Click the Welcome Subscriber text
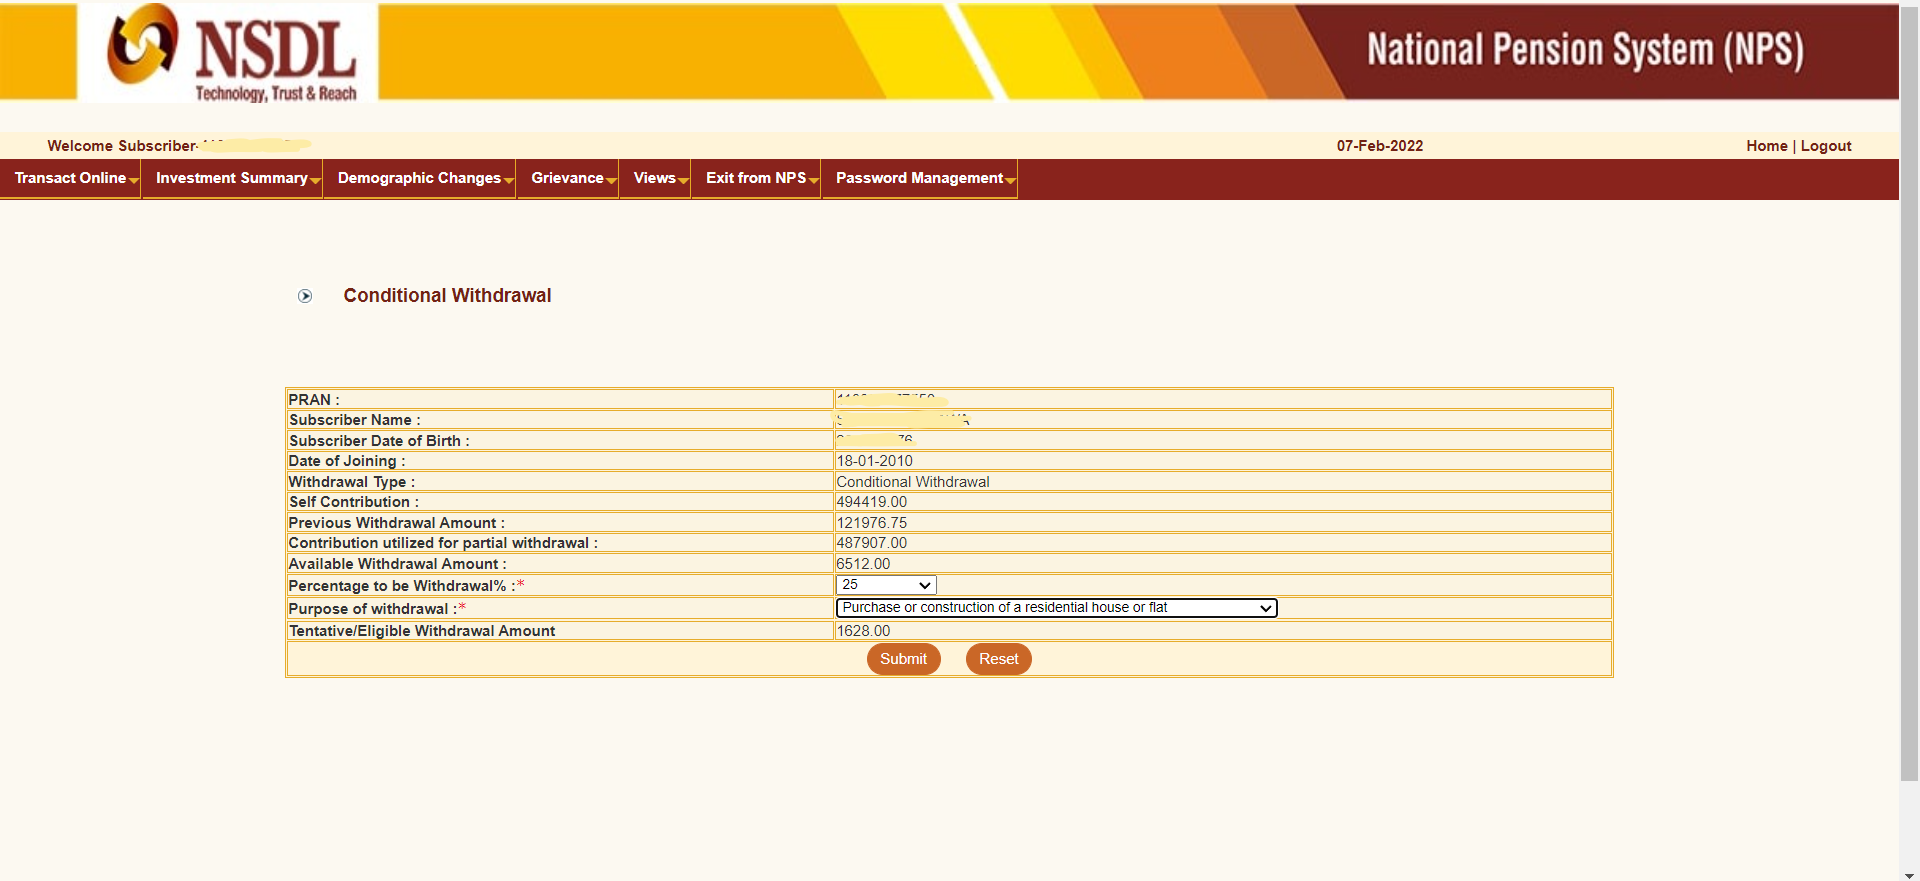This screenshot has height=881, width=1920. click(122, 146)
